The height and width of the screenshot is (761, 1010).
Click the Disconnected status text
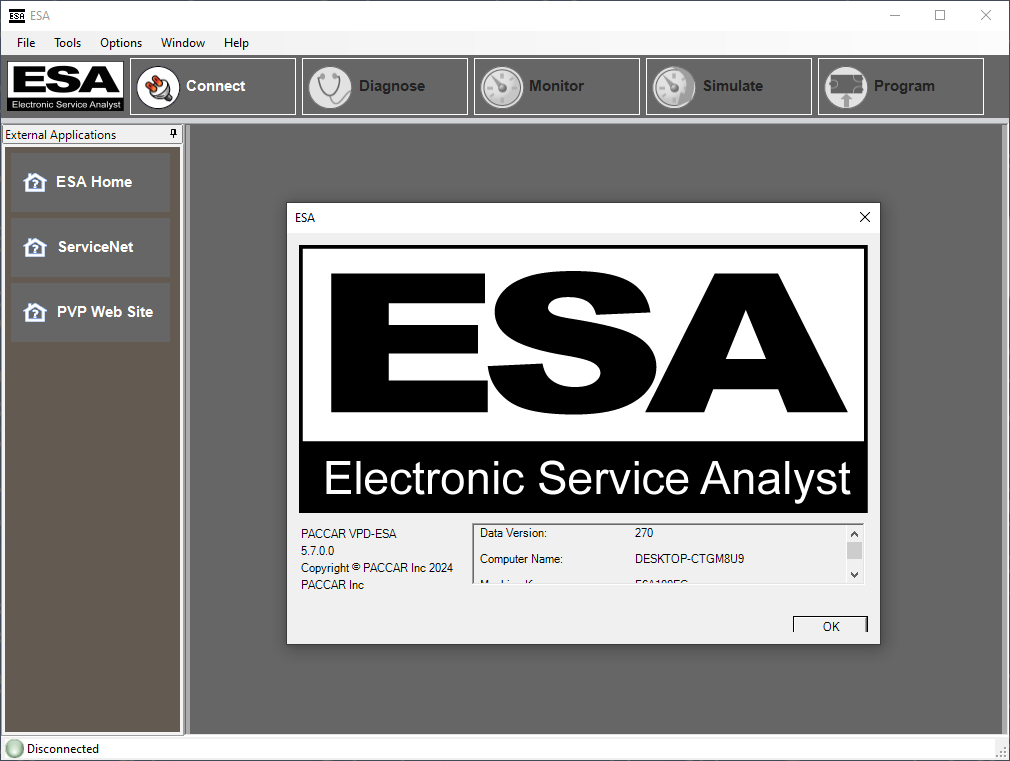point(62,749)
